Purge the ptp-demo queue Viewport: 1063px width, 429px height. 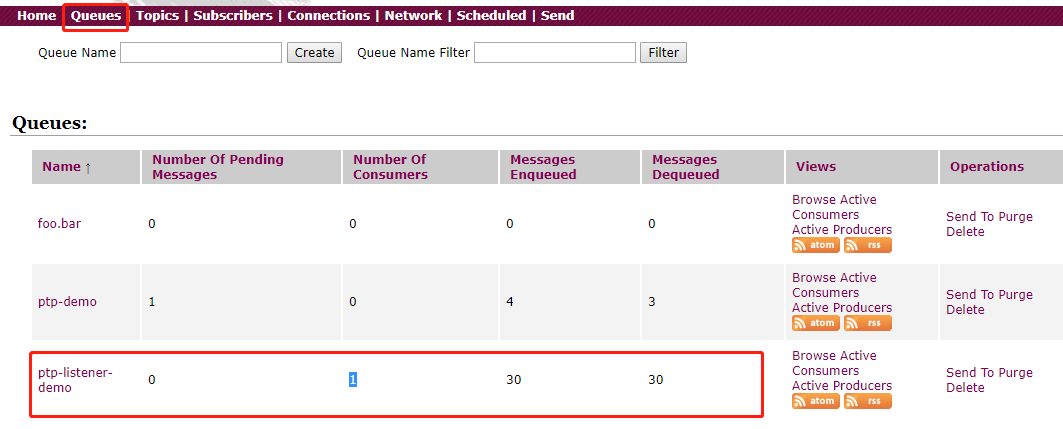pos(1015,295)
